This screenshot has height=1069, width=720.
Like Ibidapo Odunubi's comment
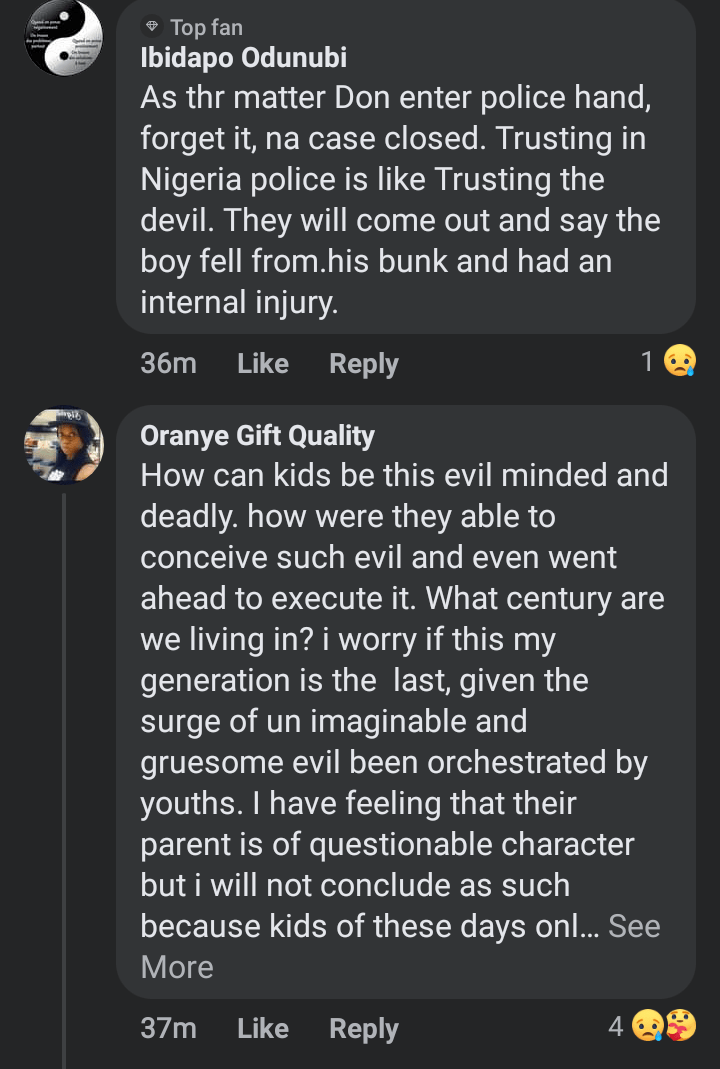coord(263,364)
